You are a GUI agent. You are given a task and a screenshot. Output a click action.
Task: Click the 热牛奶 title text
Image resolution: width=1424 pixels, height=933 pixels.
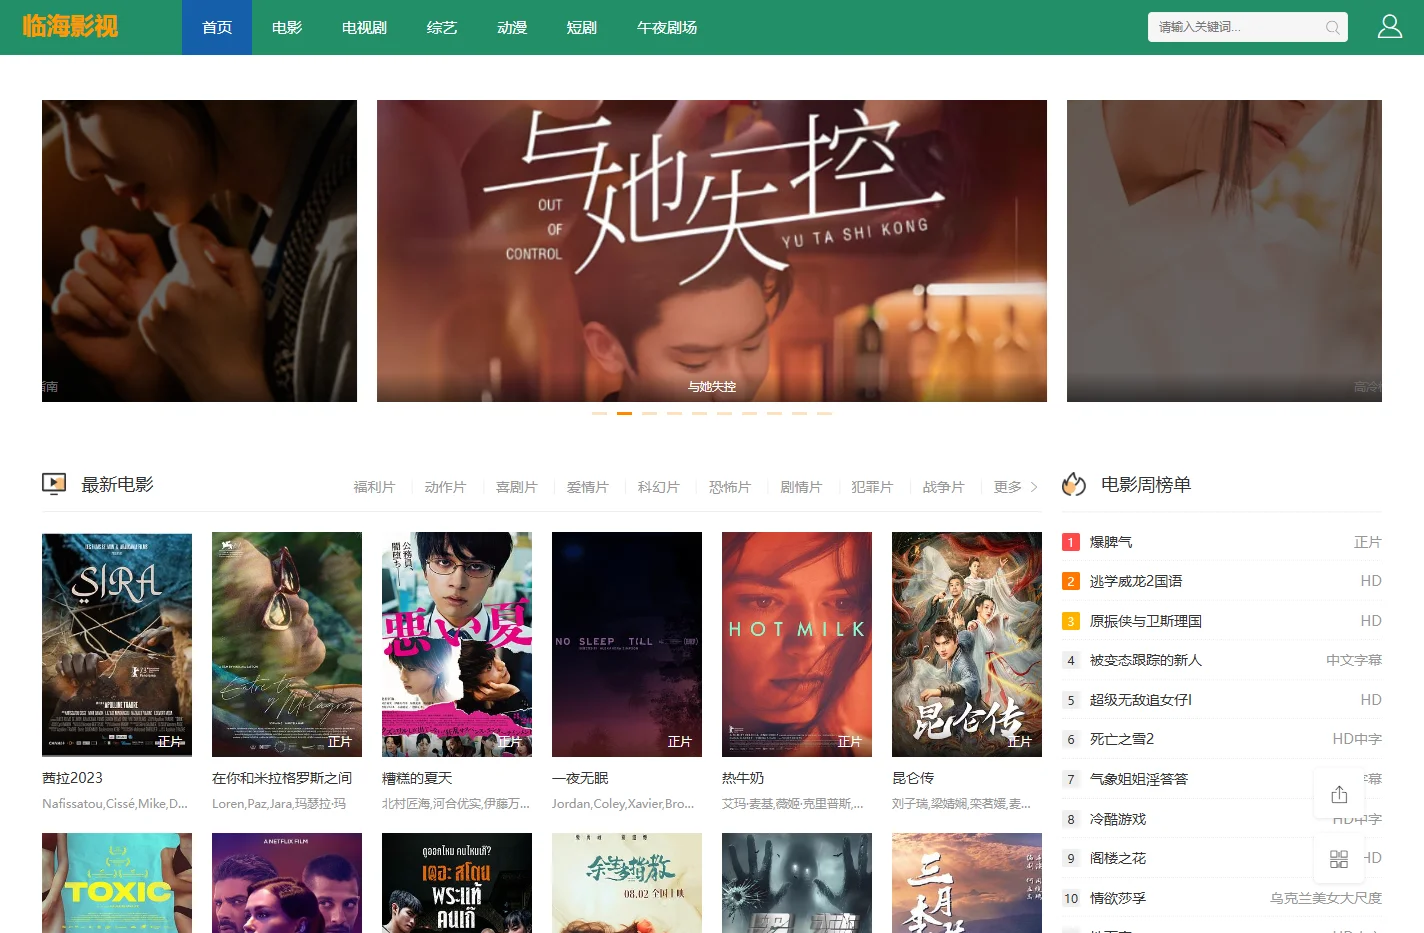743,778
